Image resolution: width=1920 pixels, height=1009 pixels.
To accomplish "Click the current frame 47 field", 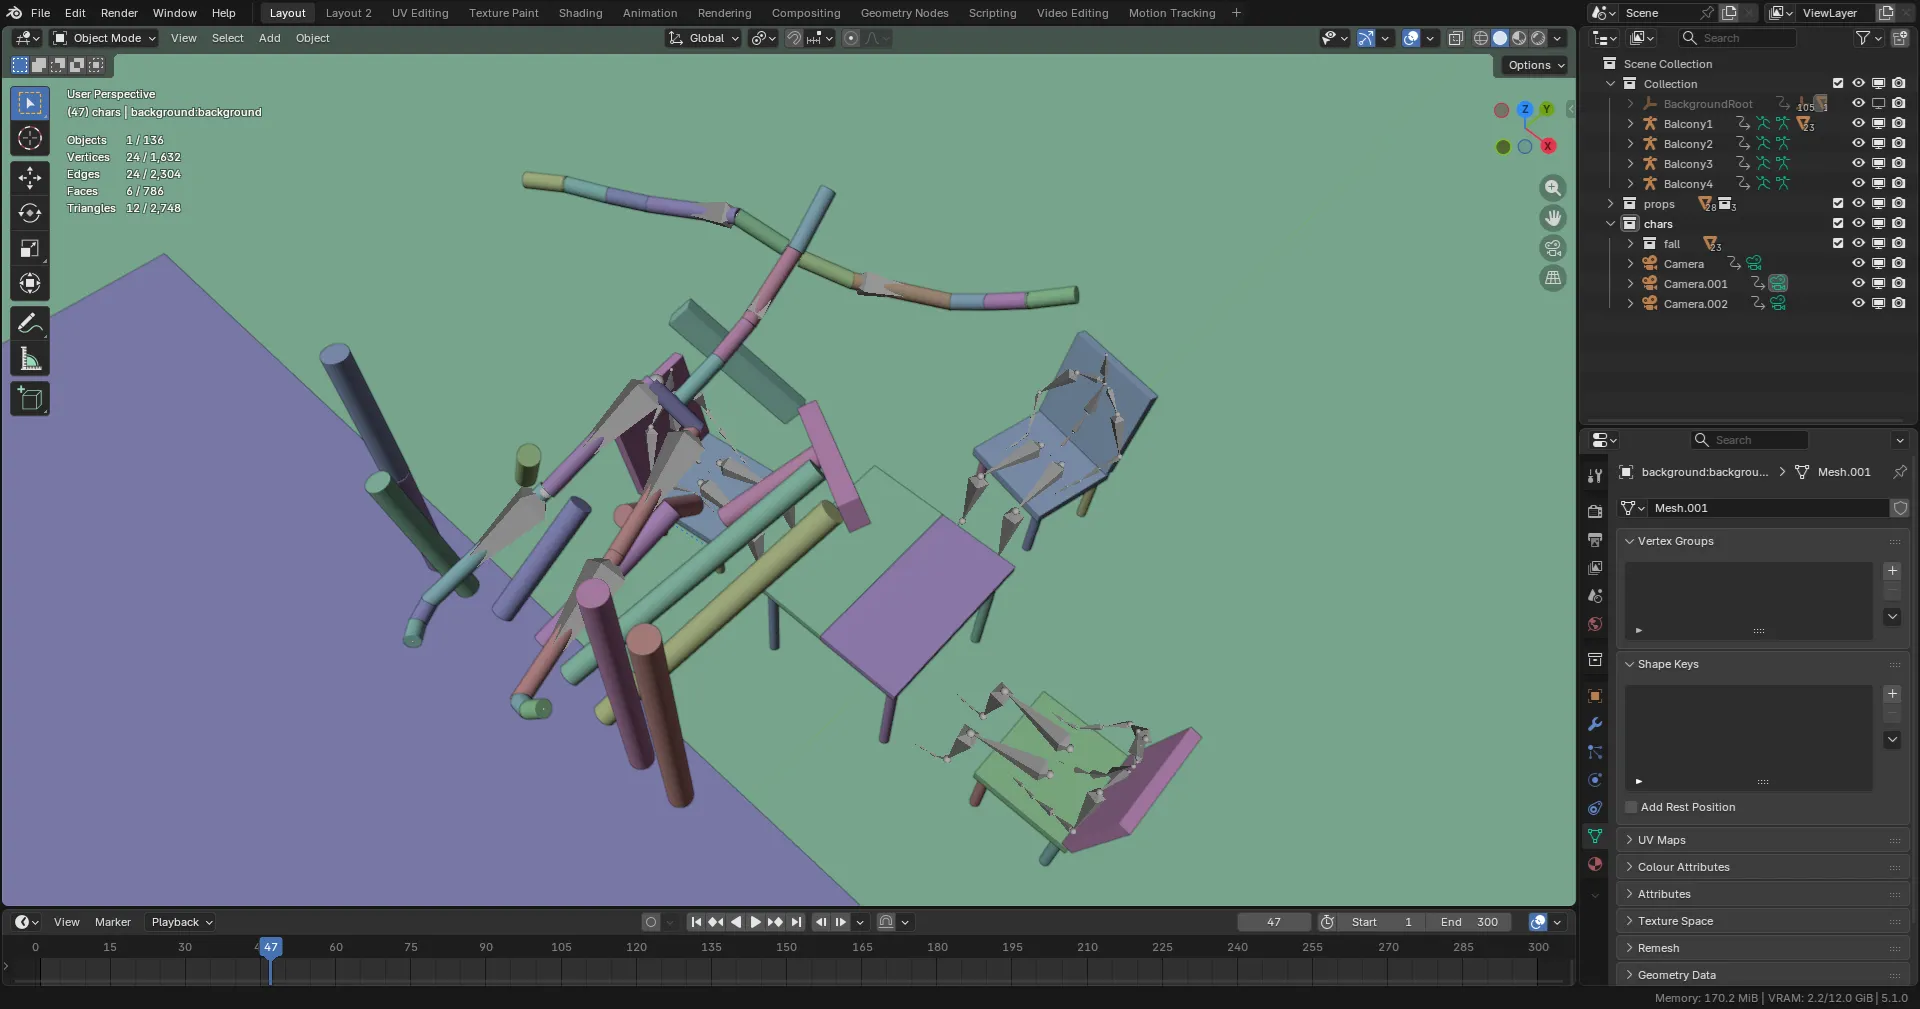I will (x=1274, y=922).
